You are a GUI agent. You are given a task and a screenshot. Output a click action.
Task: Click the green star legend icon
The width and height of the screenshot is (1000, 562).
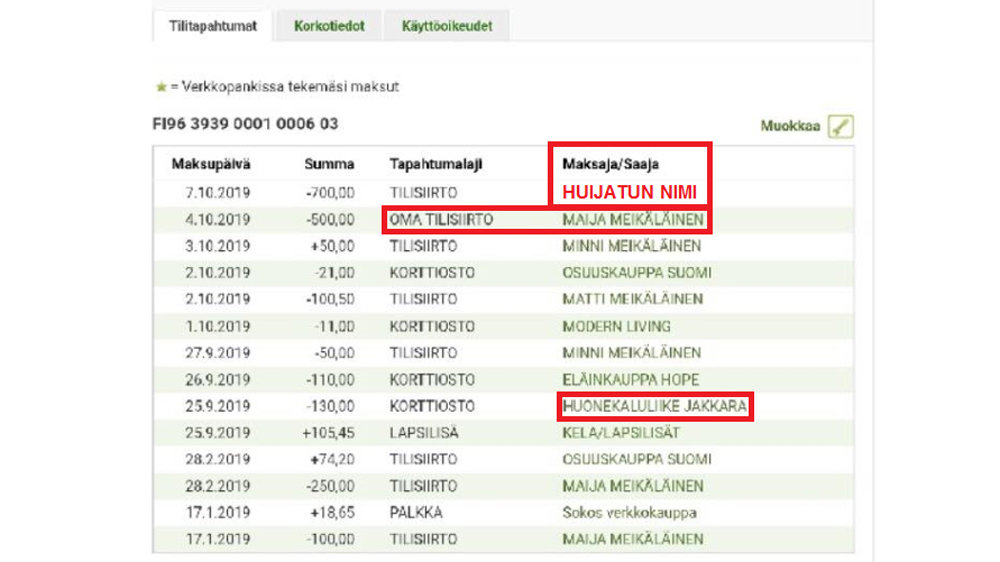pyautogui.click(x=161, y=87)
